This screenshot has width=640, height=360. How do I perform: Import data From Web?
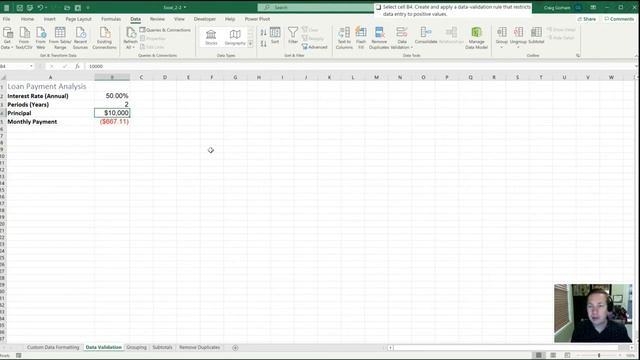tap(40, 38)
